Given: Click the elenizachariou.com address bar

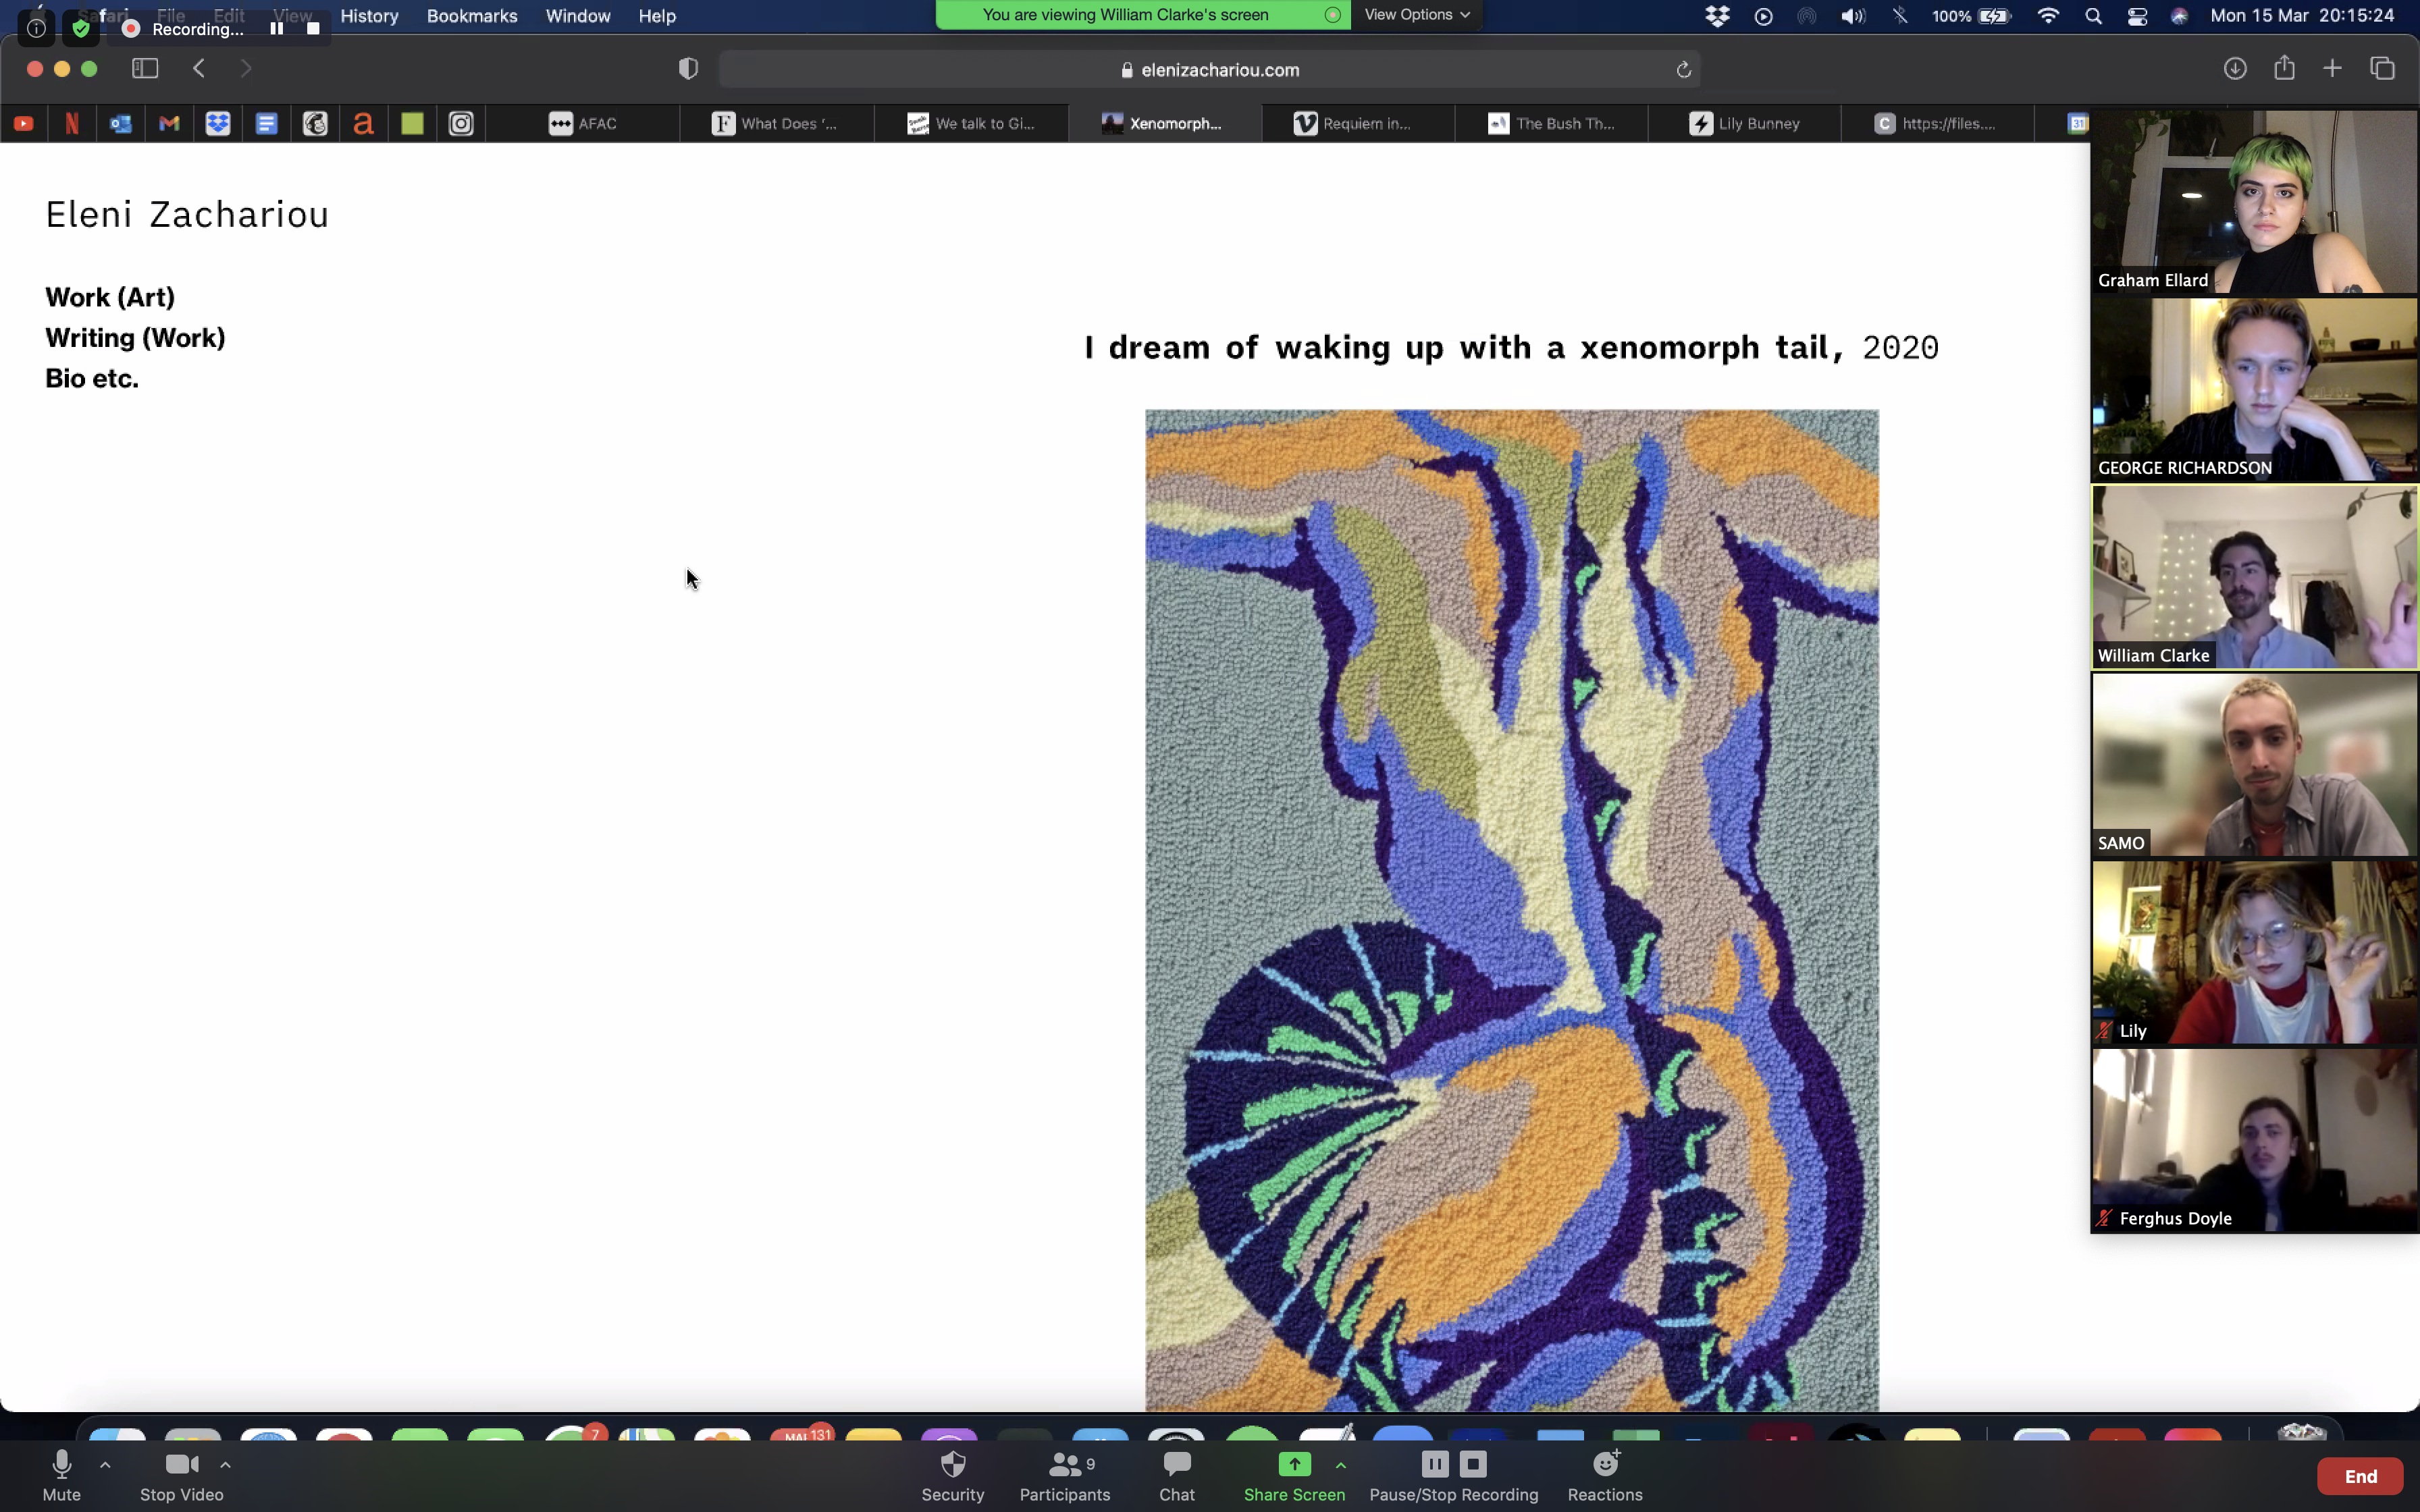Looking at the screenshot, I should (x=1209, y=70).
